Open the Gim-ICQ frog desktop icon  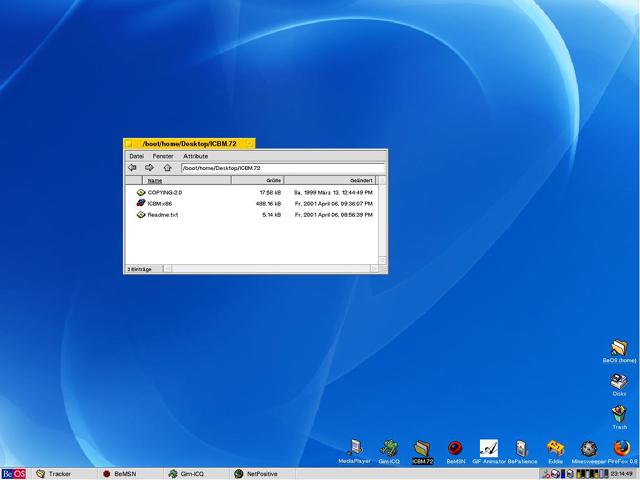point(389,448)
